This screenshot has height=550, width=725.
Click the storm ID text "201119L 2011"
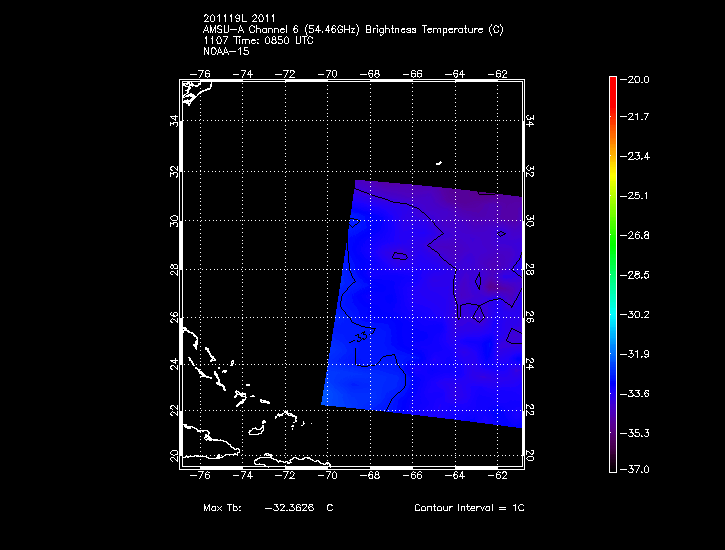(x=239, y=18)
